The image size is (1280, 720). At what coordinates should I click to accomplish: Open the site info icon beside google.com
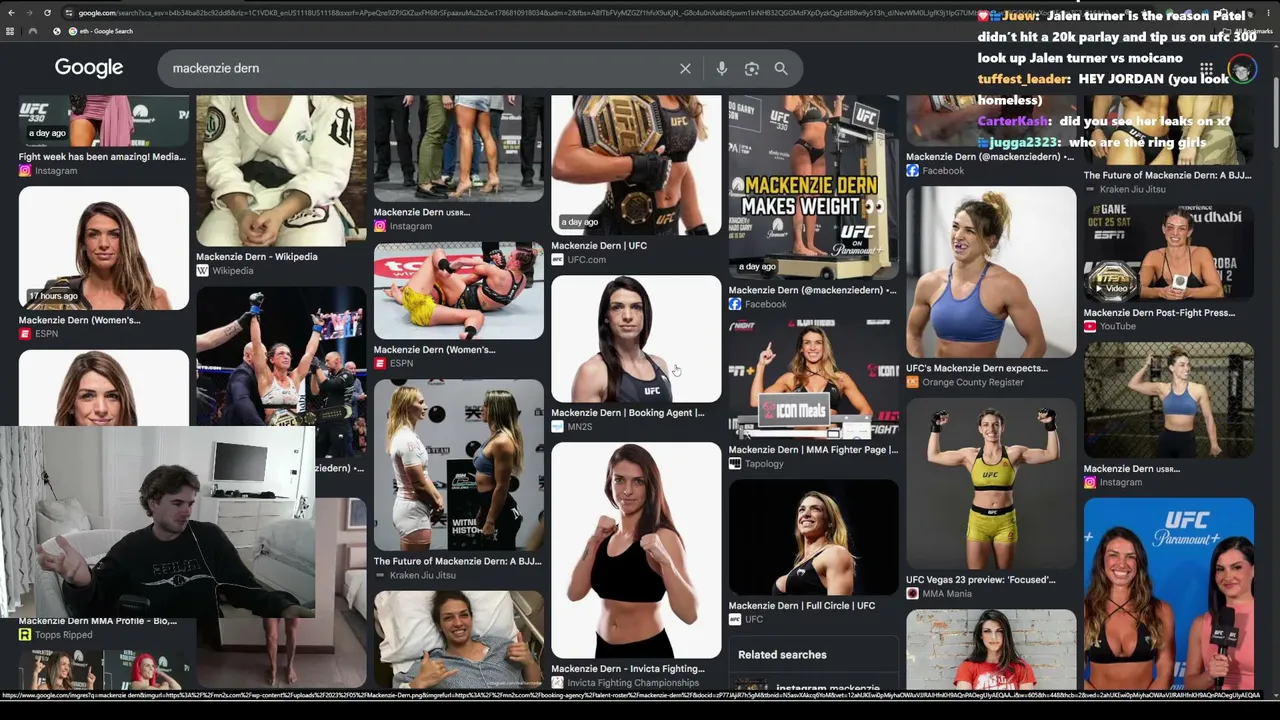69,13
